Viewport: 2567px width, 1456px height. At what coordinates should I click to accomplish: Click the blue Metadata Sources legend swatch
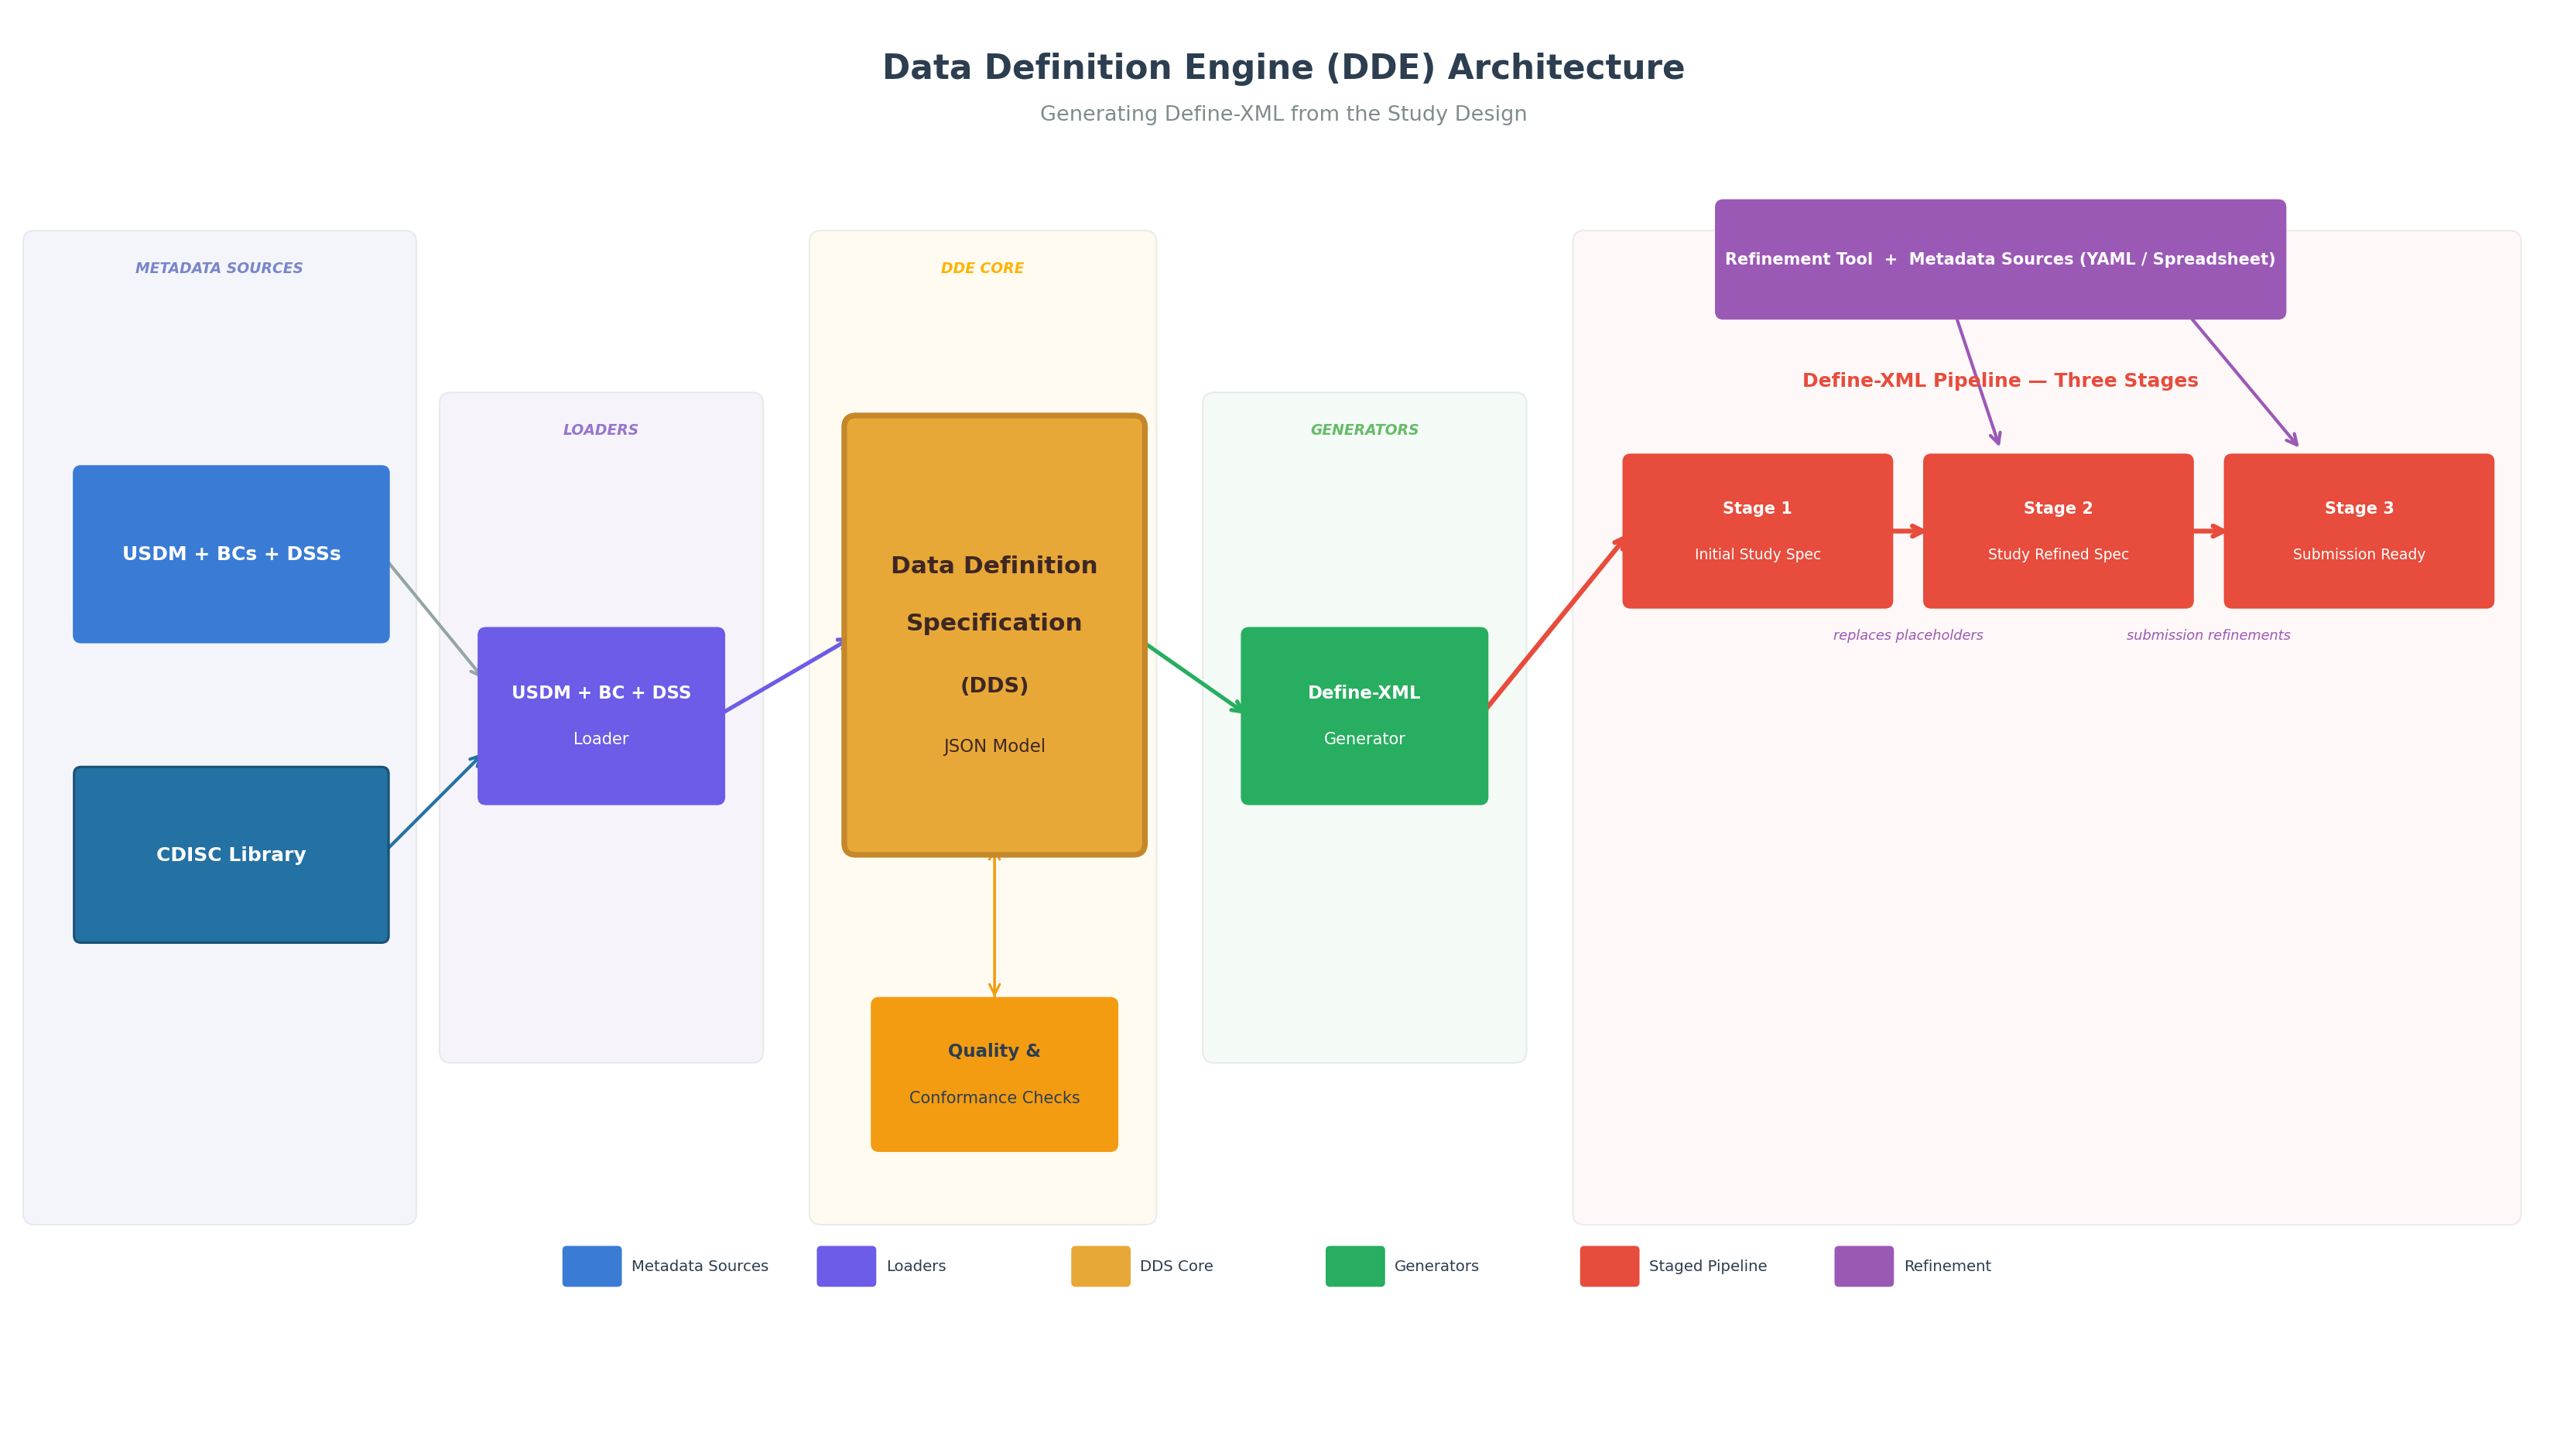[592, 1266]
